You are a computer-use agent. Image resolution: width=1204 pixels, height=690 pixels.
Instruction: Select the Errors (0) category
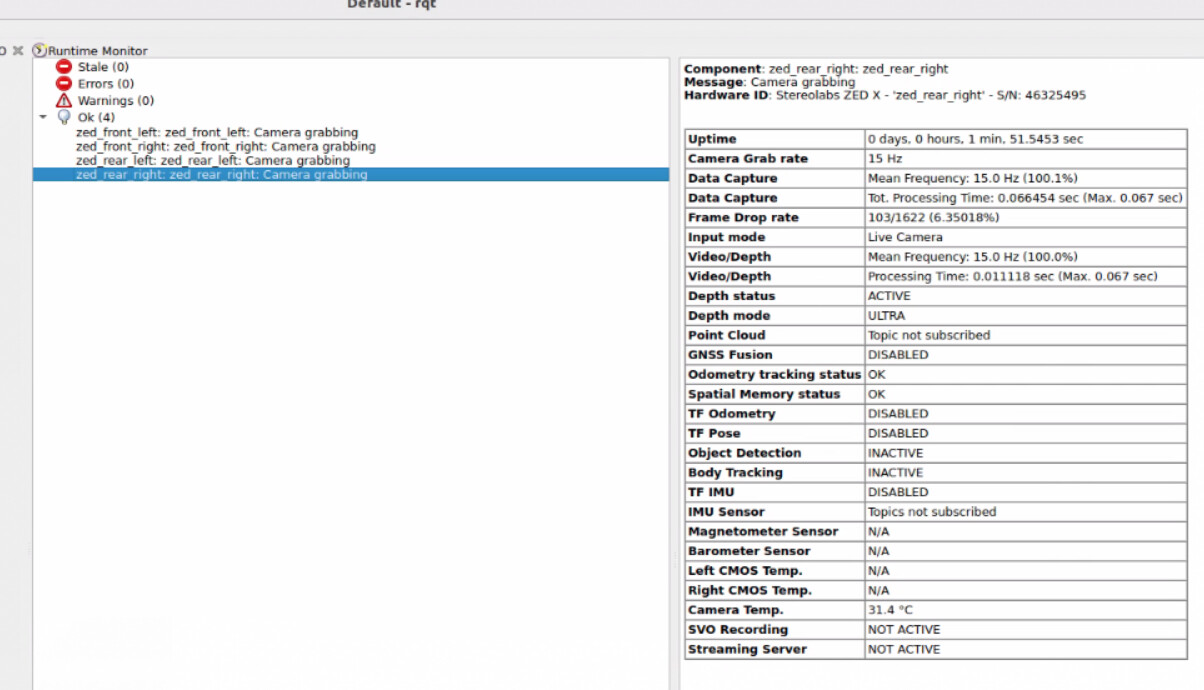click(105, 84)
